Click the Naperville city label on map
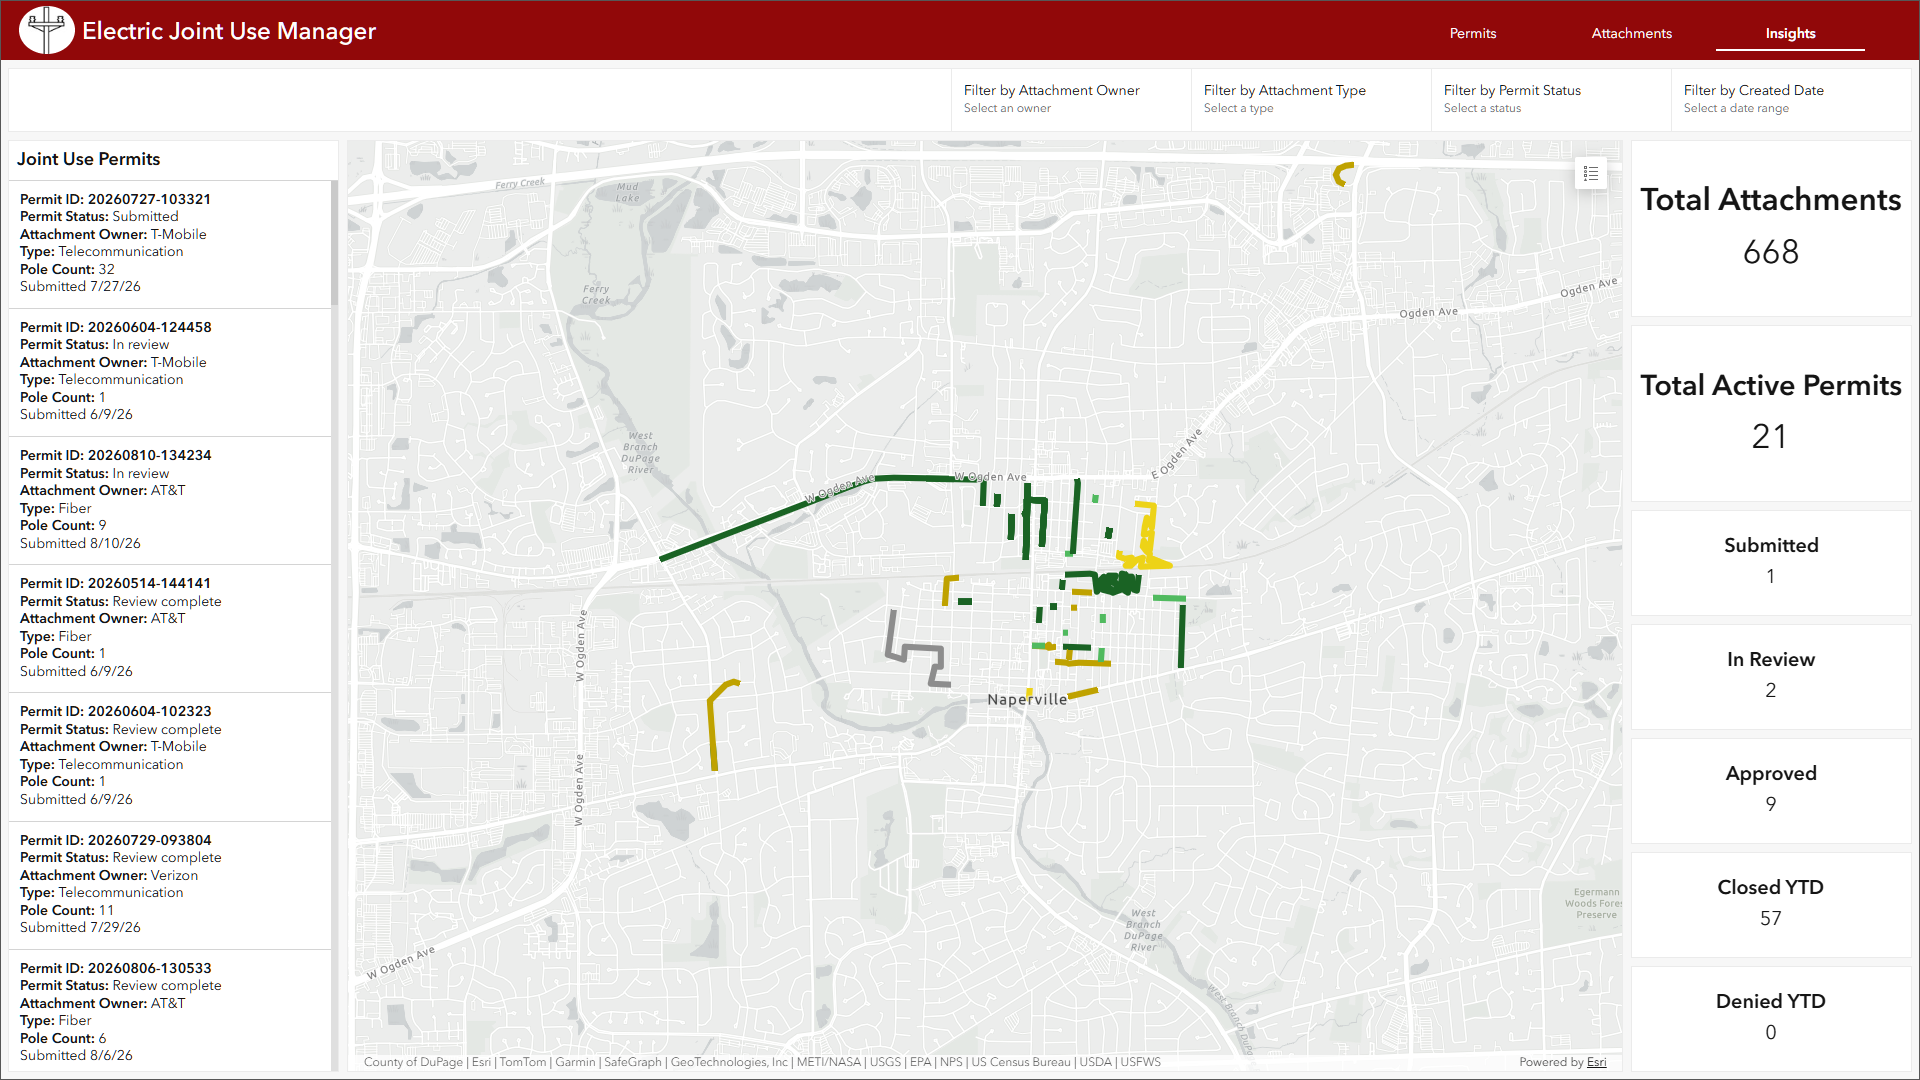 tap(1027, 699)
